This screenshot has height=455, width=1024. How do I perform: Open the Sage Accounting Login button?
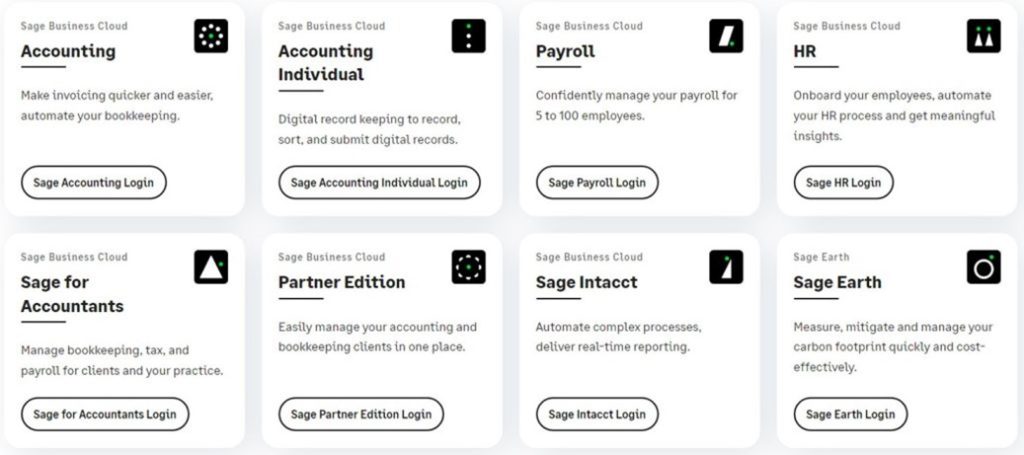point(93,183)
